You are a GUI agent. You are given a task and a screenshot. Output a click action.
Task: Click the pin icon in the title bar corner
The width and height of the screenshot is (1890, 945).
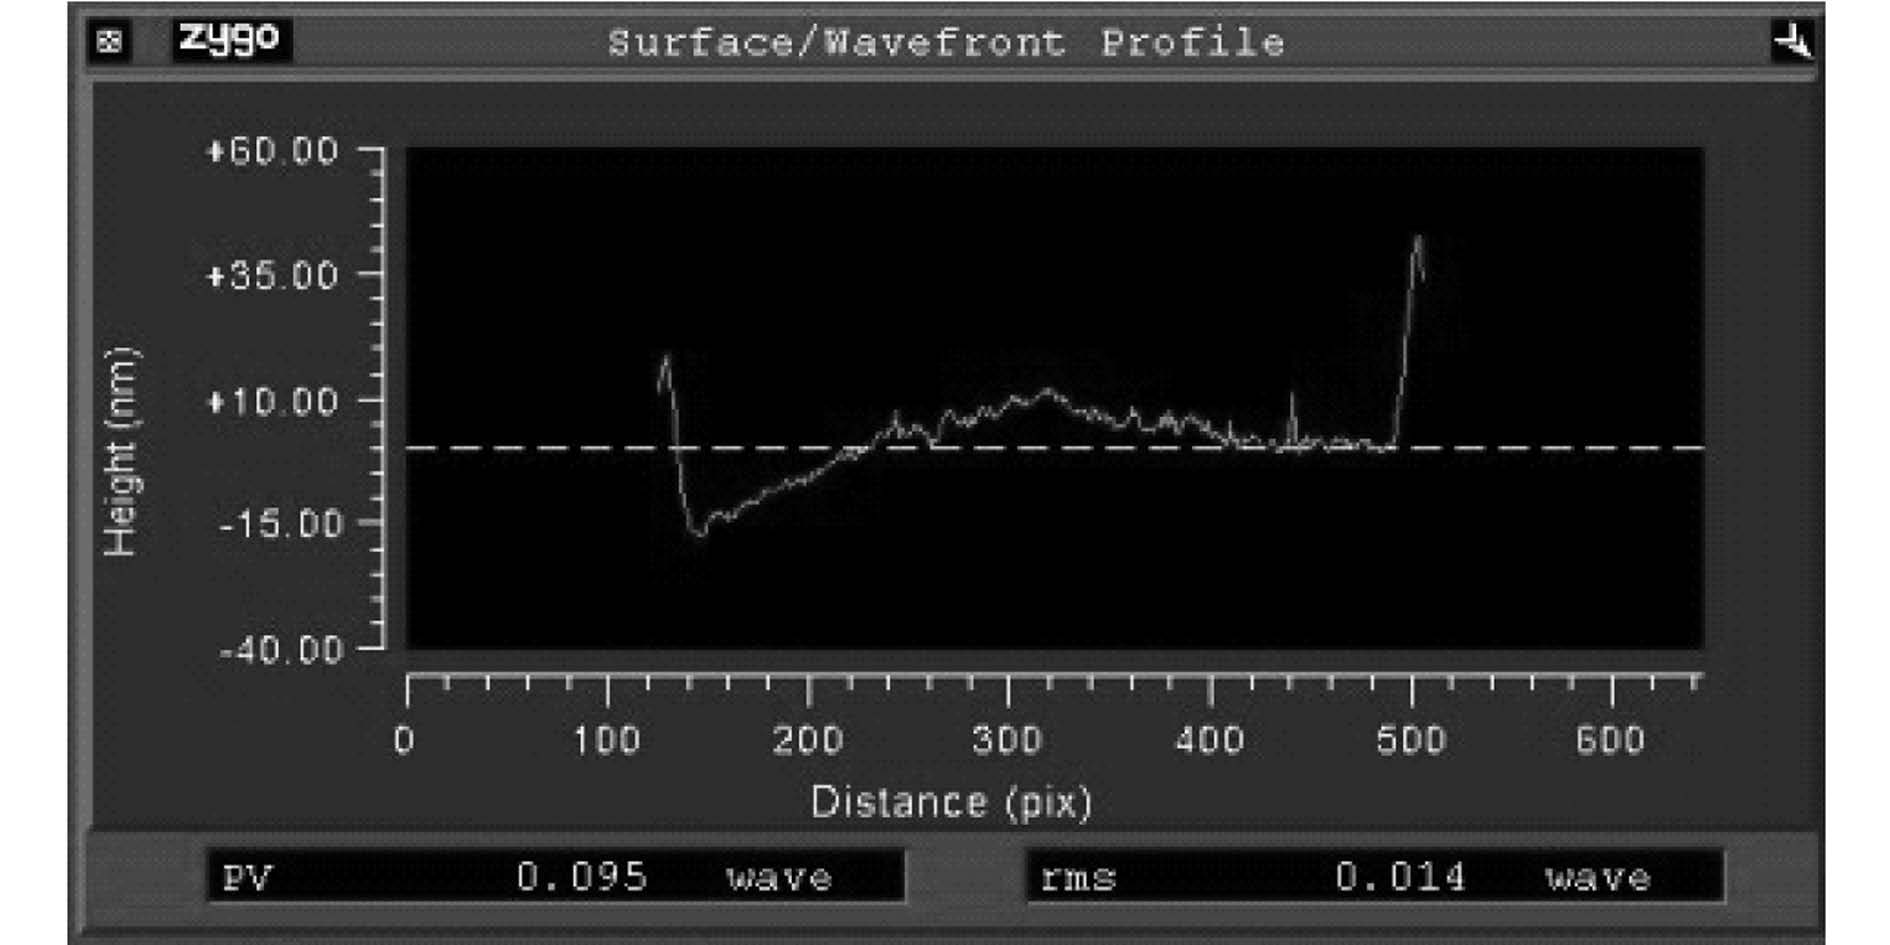[1791, 42]
